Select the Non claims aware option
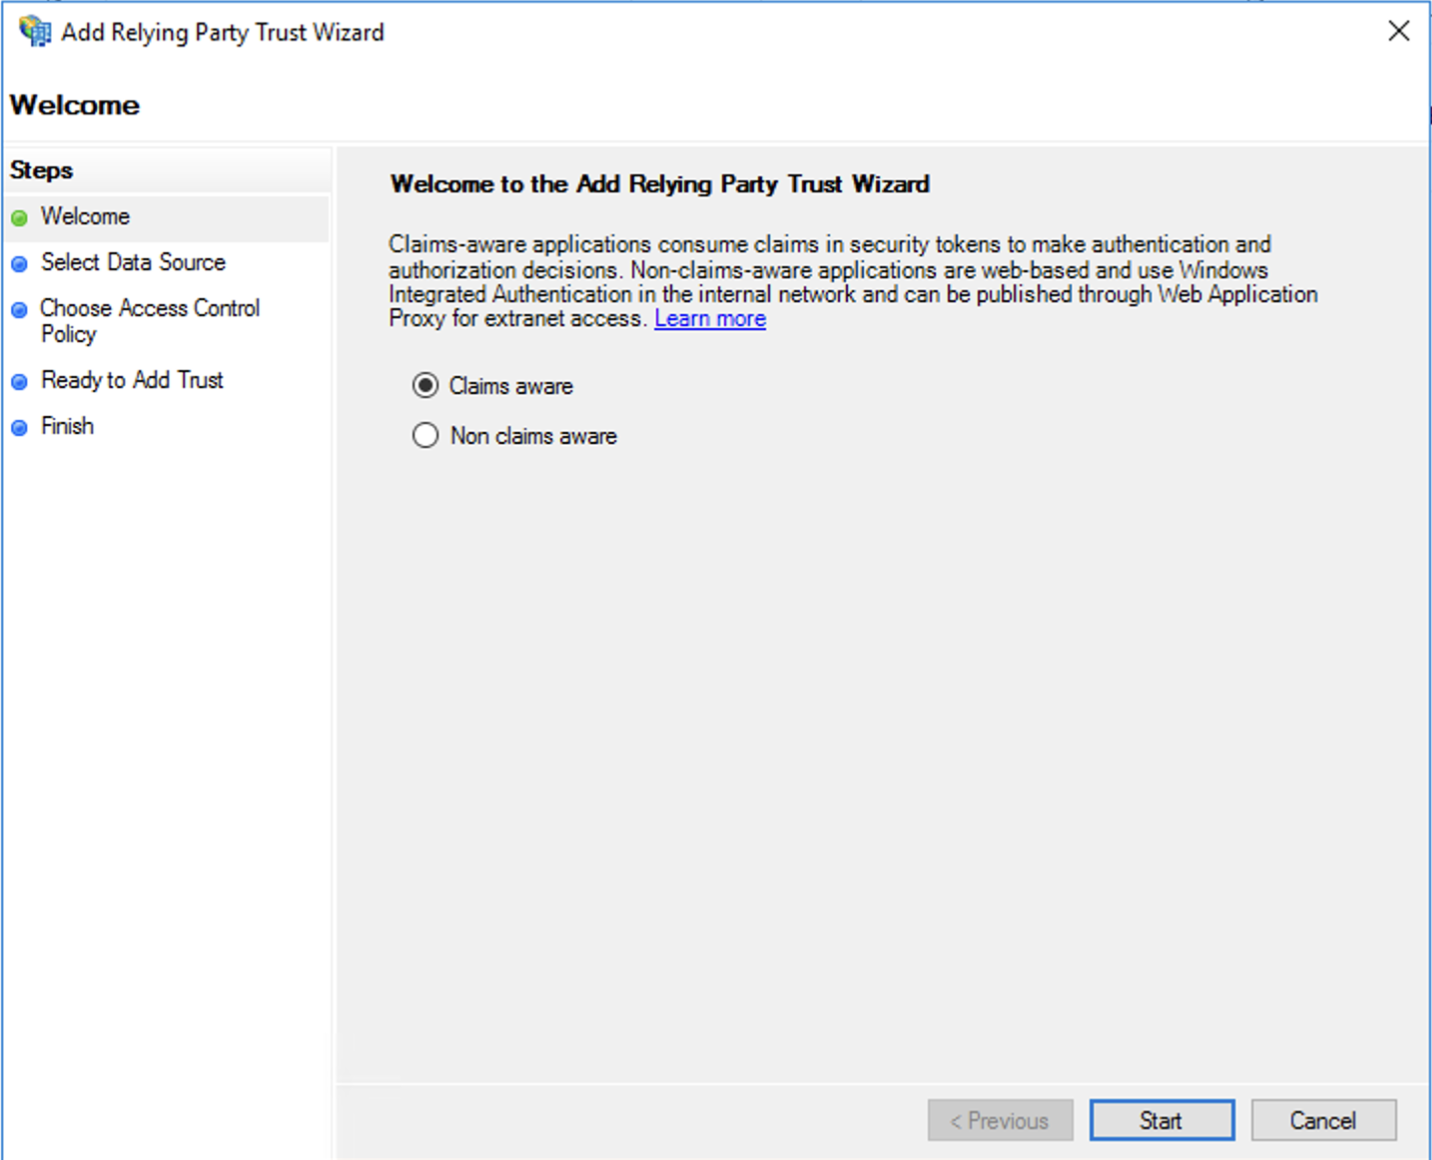Screen dimensions: 1432x1160 (425, 435)
